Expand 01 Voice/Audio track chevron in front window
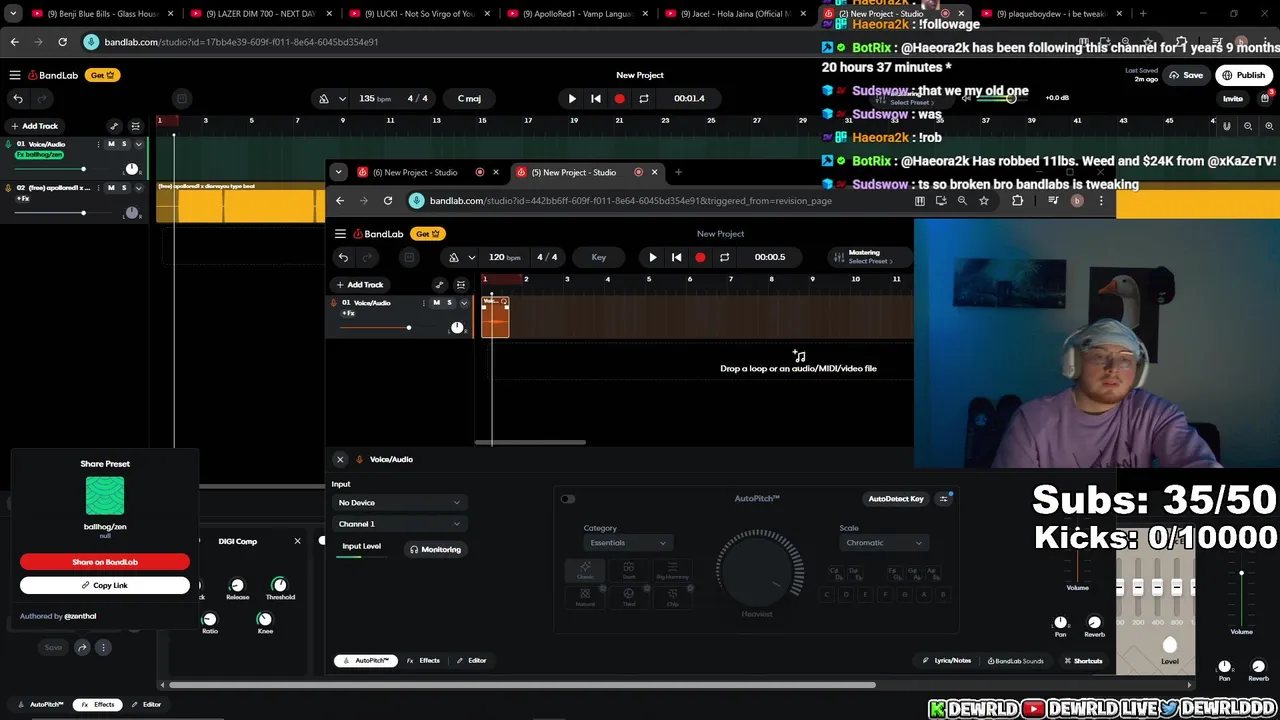 (463, 302)
